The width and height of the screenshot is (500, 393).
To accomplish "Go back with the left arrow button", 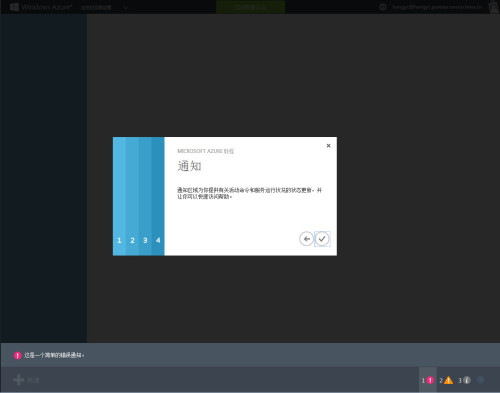I will click(306, 239).
